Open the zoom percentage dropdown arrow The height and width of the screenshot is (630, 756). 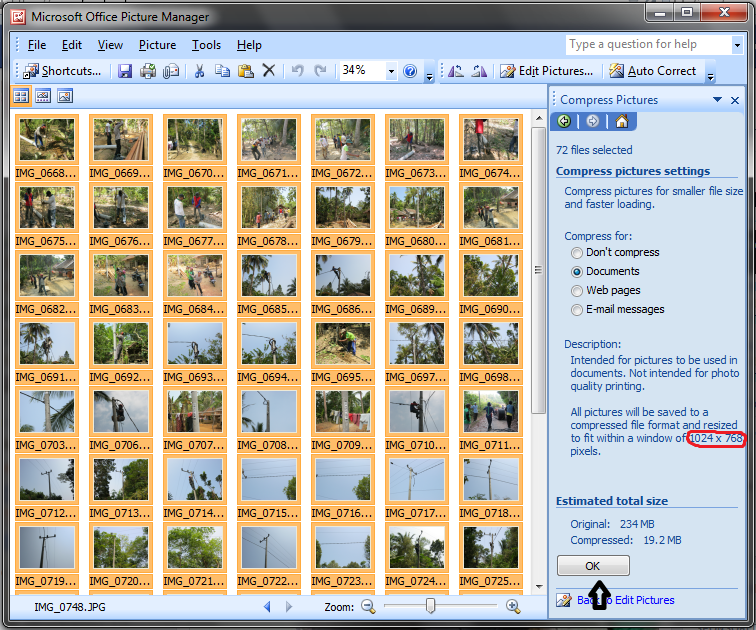click(392, 71)
